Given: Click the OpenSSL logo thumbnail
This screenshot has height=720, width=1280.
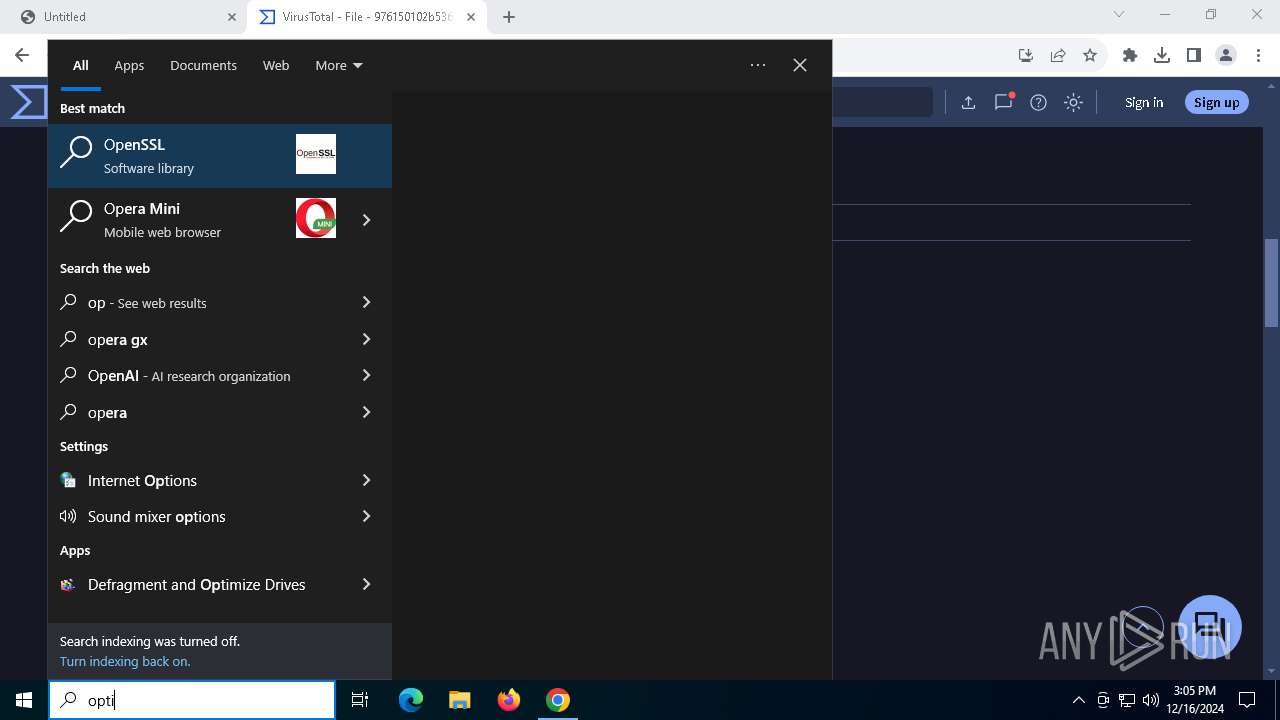Looking at the screenshot, I should click(x=316, y=154).
